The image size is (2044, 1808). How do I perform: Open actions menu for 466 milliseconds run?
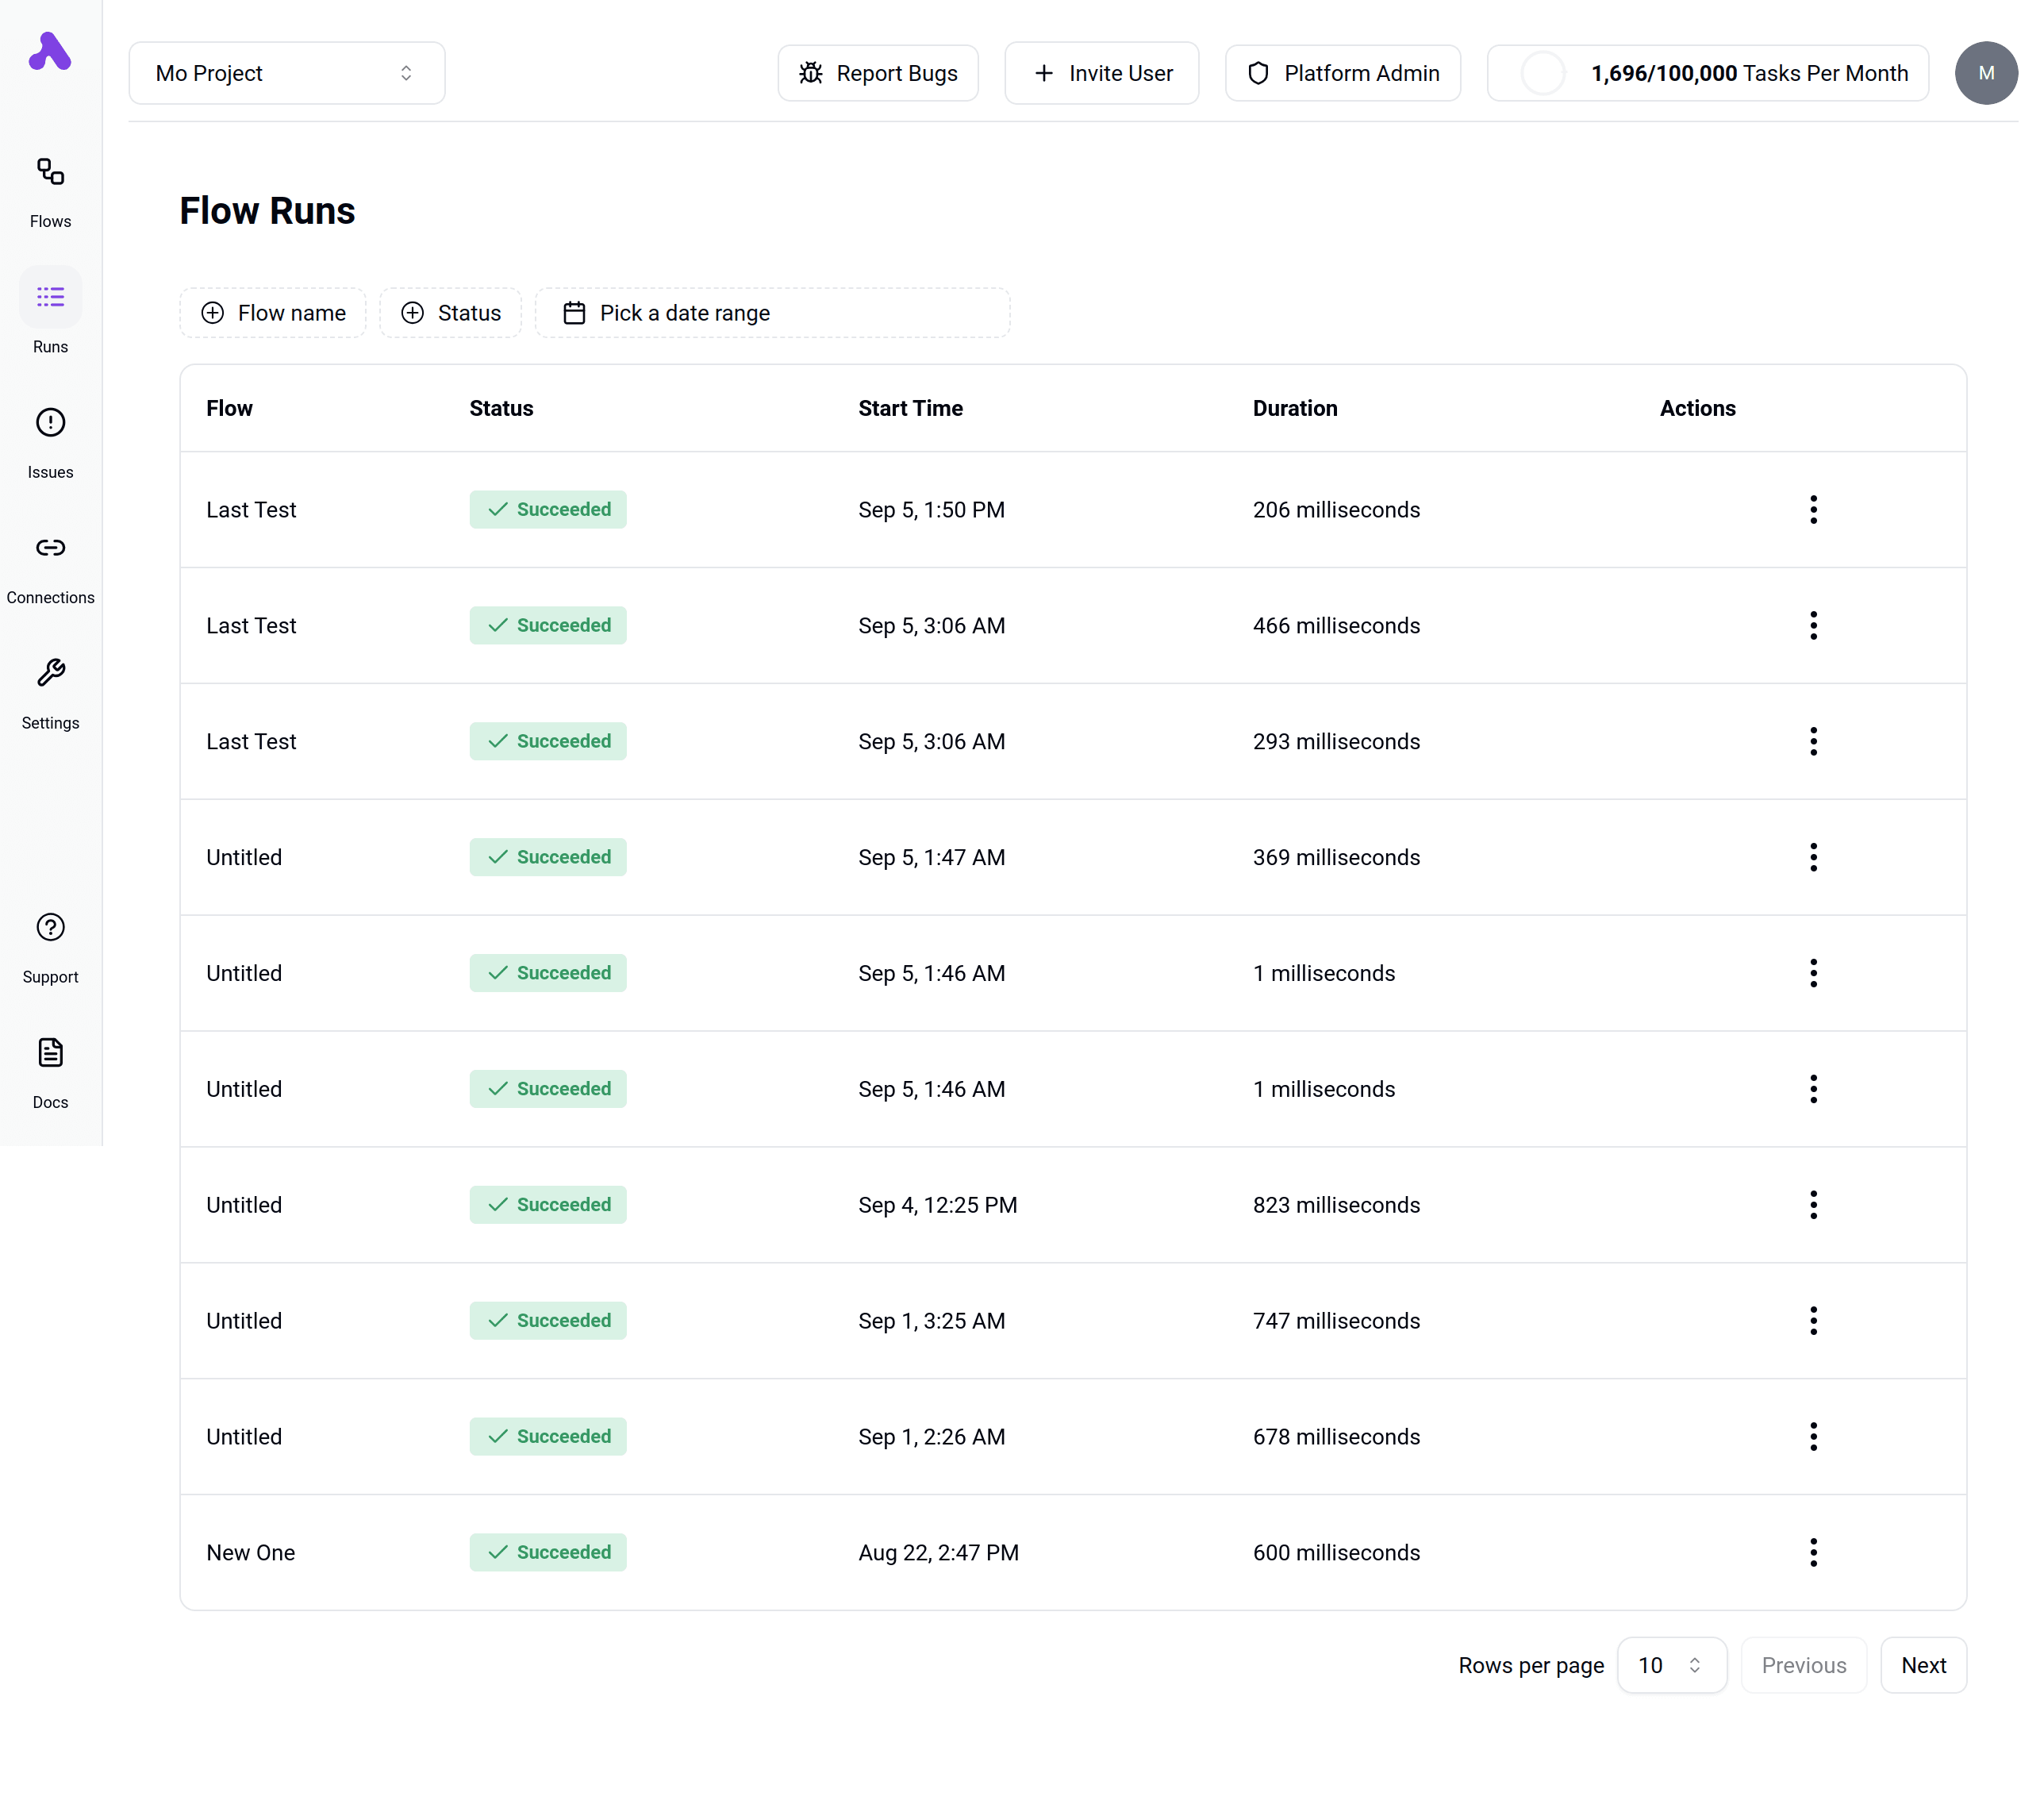[x=1813, y=626]
